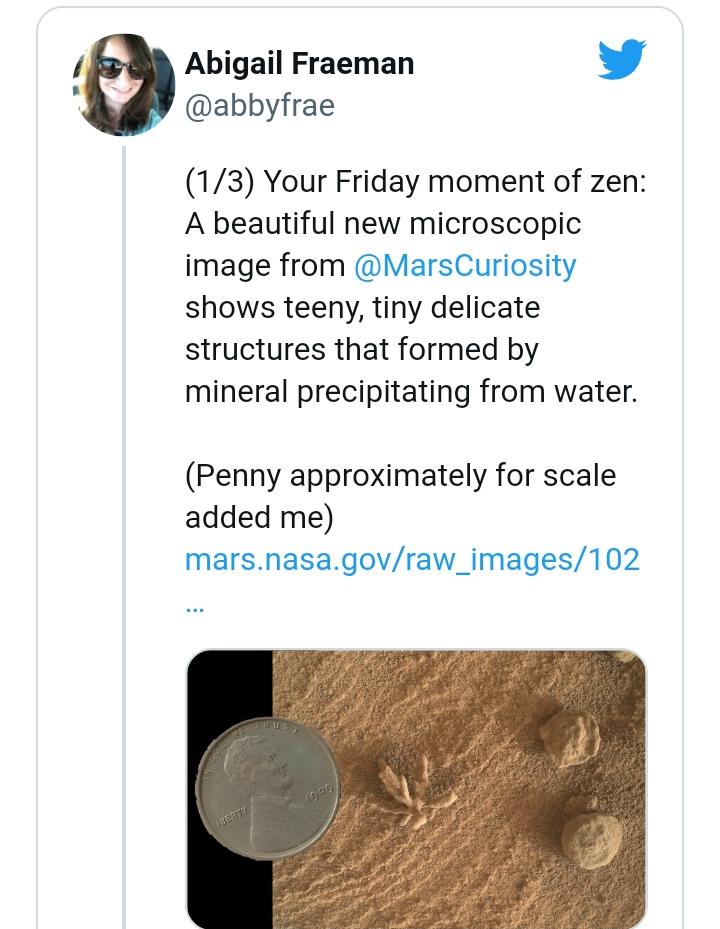Screen dimensions: 720x929
Task: Click the "mineral precipitating from water" line
Action: [x=410, y=391]
